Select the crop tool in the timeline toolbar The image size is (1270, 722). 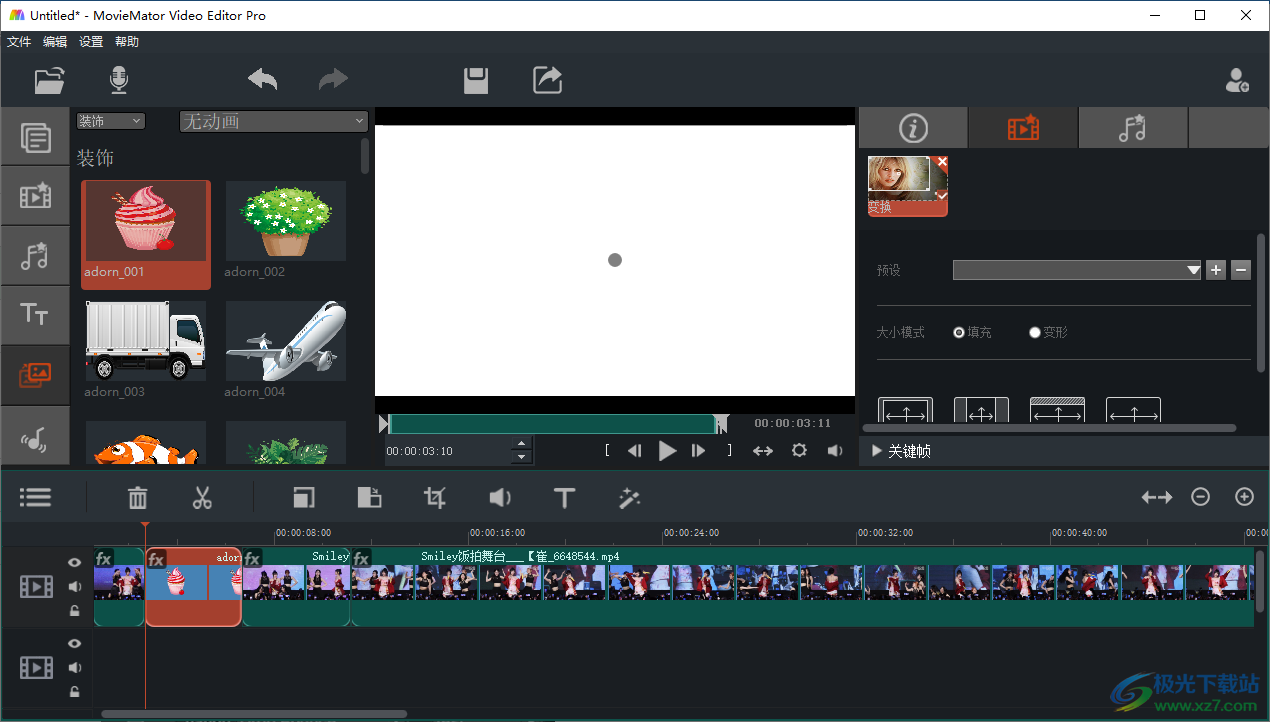(434, 497)
